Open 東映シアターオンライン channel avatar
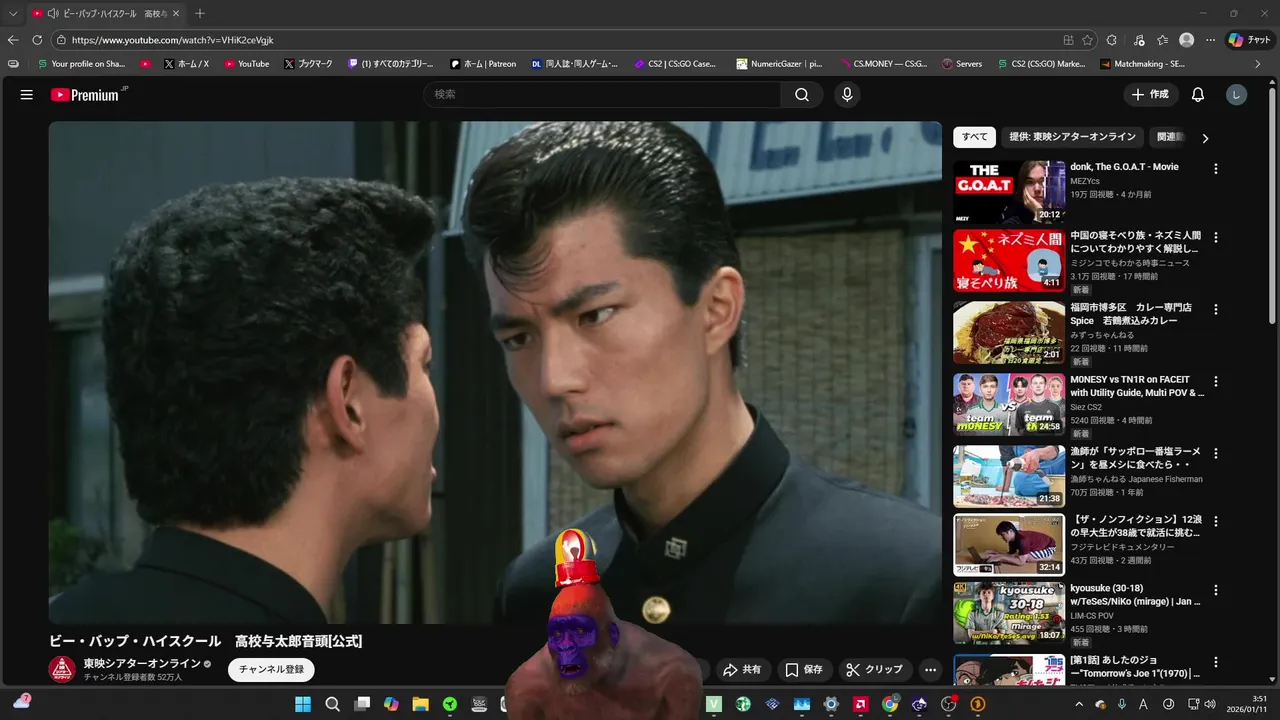This screenshot has height=720, width=1280. click(62, 670)
